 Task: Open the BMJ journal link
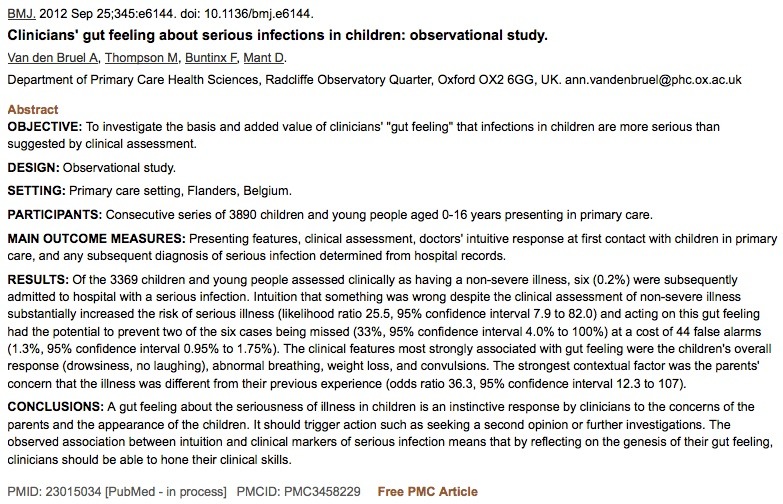[21, 13]
